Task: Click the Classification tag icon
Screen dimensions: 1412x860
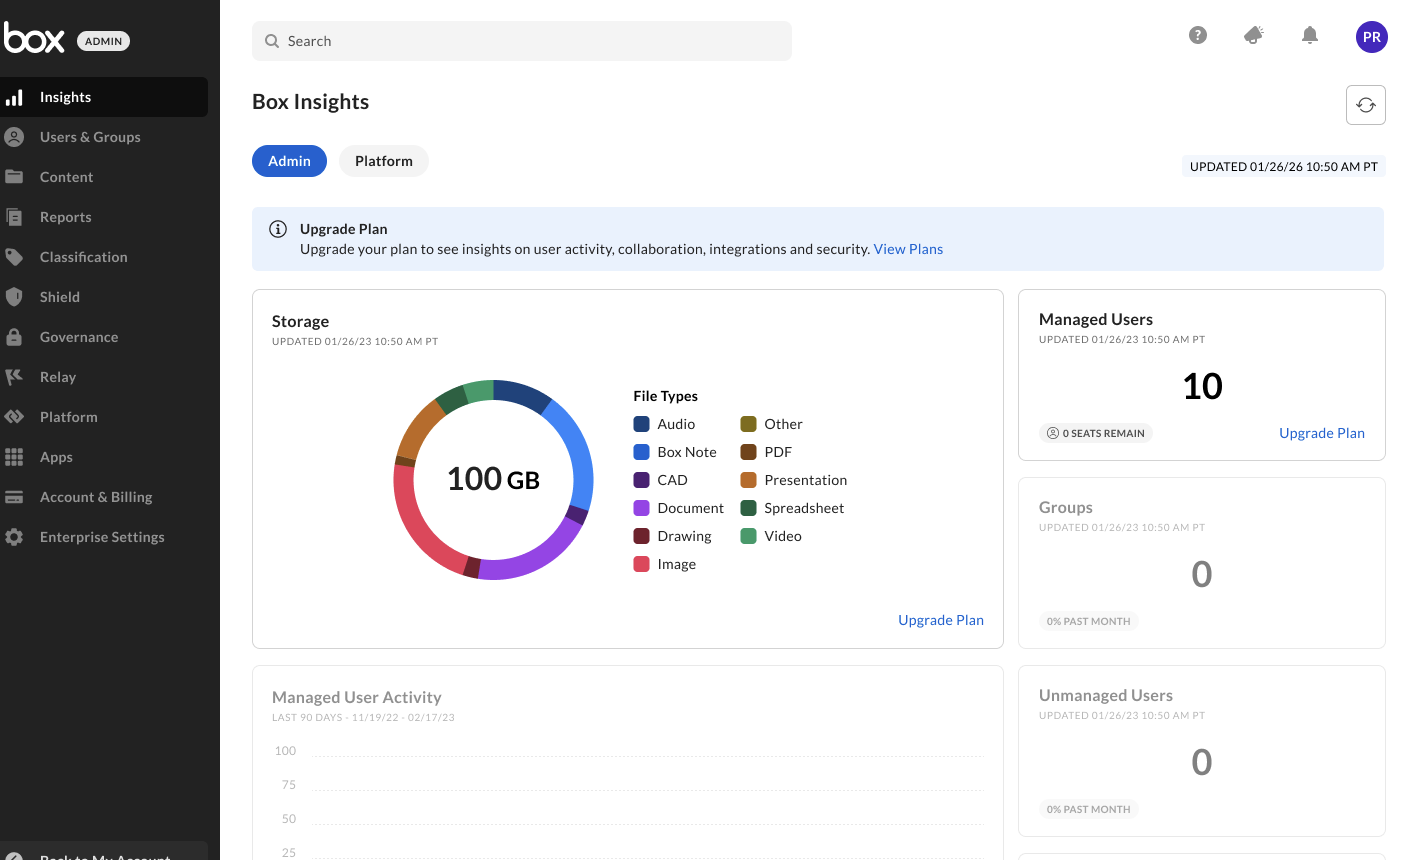Action: (14, 257)
